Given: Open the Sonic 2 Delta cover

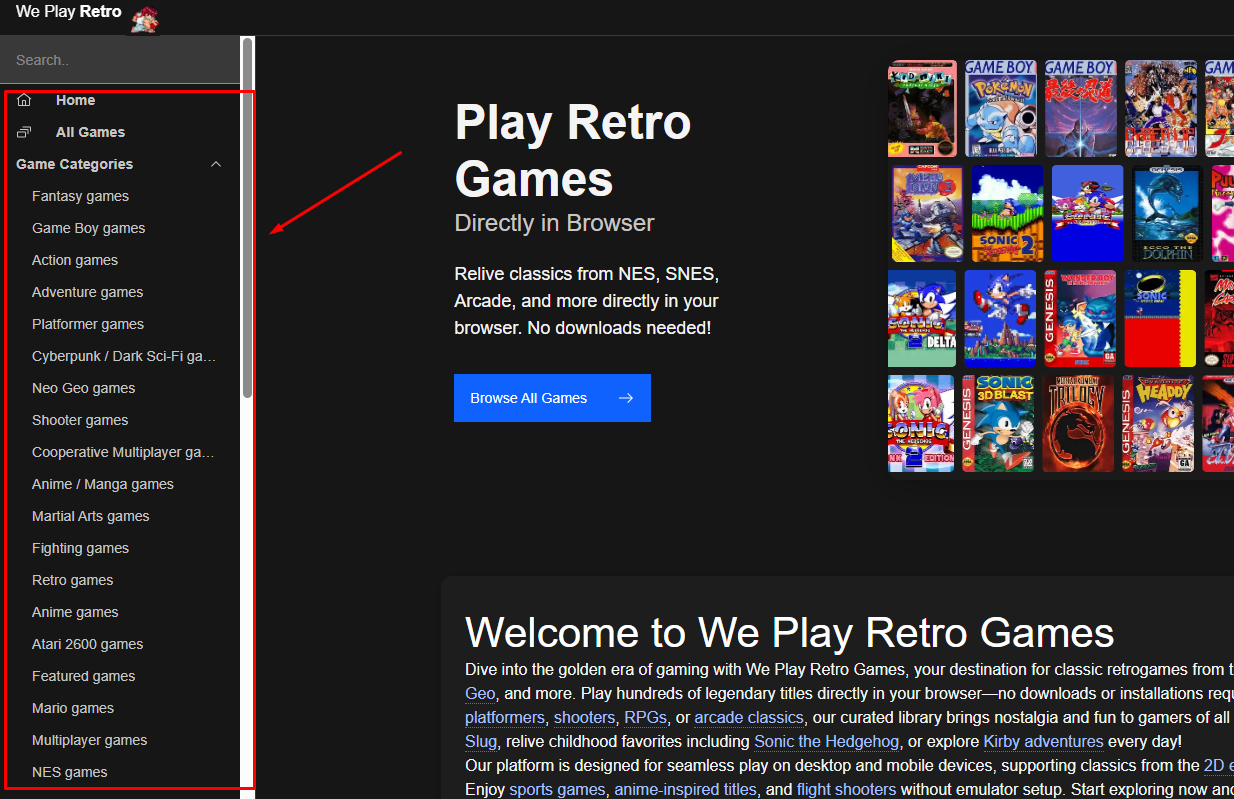Looking at the screenshot, I should 922,319.
